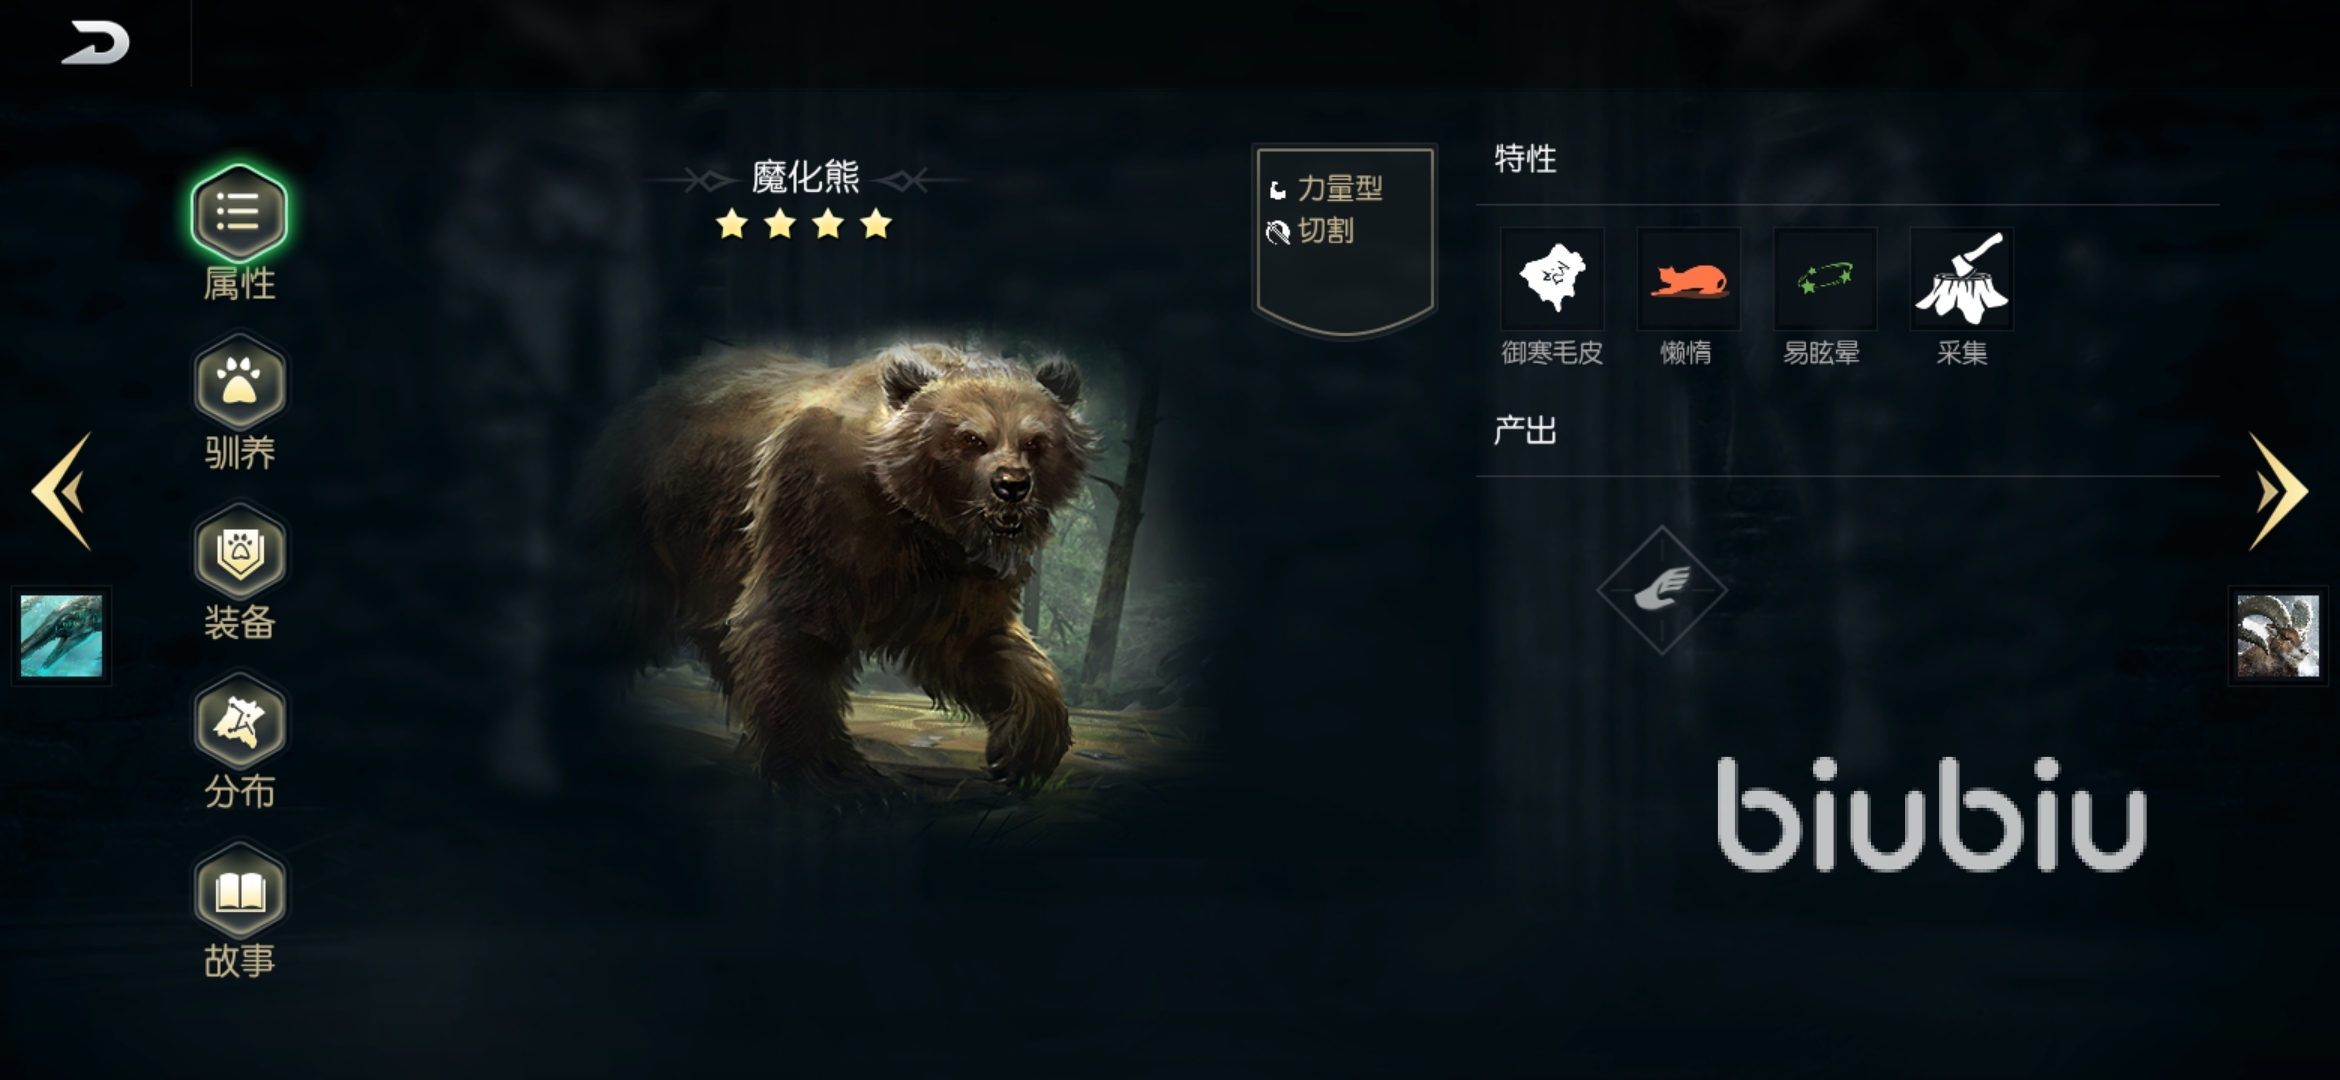This screenshot has height=1080, width=2340.
Task: Select the 御寒毛皮 fur trait icon
Action: point(1552,279)
